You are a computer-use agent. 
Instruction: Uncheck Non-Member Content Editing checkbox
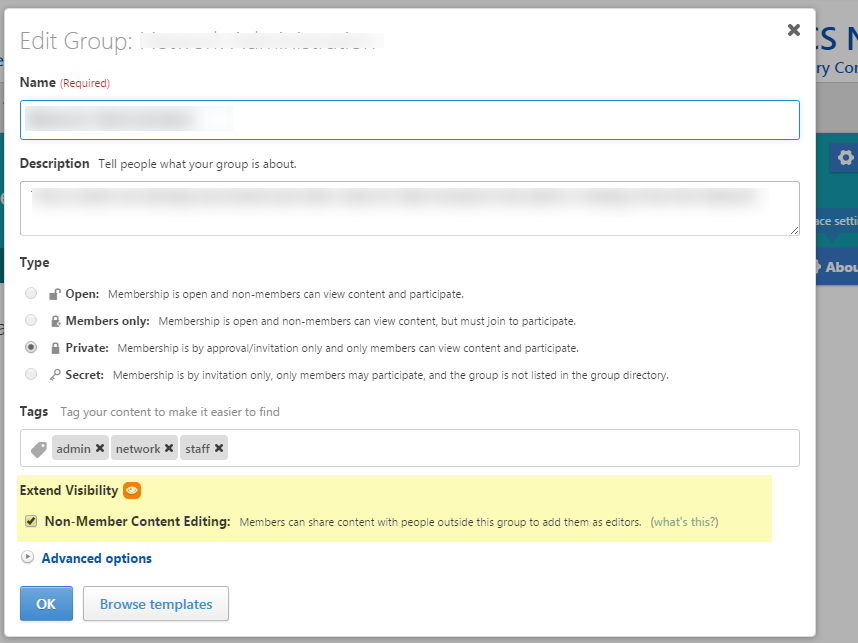31,521
